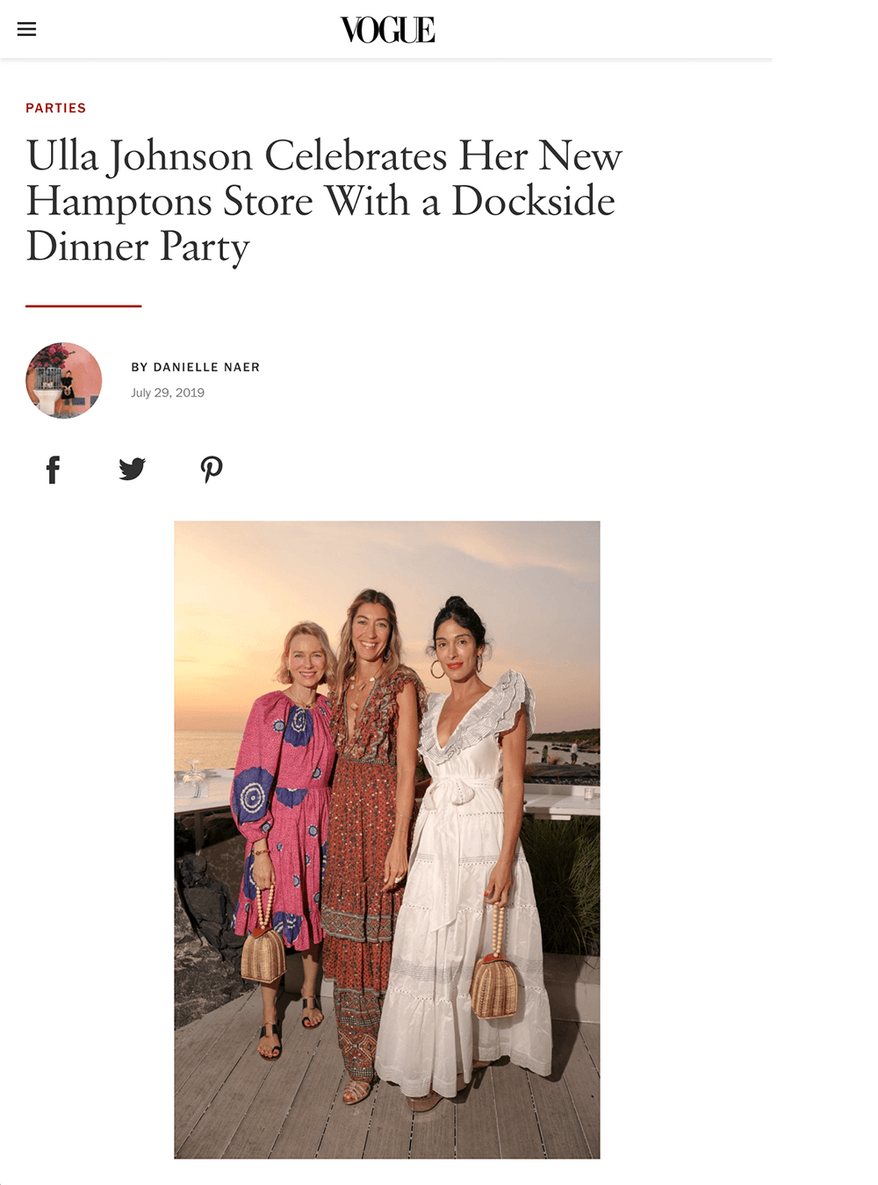The image size is (878, 1185).
Task: Open the hamburger navigation menu
Action: [26, 29]
